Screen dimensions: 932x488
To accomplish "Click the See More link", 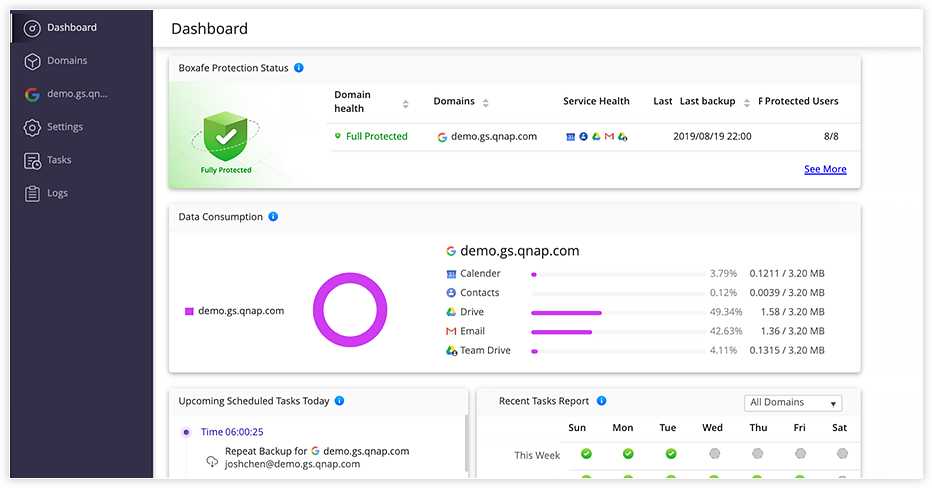I will [825, 169].
